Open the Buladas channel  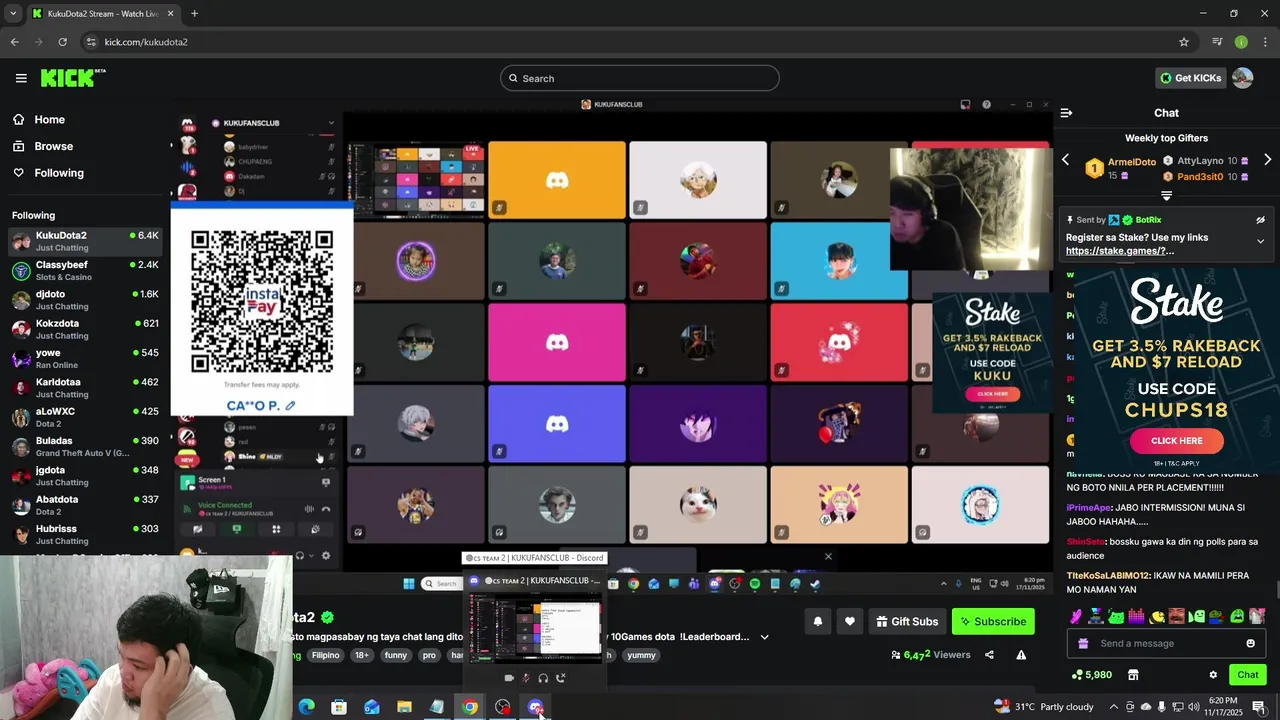click(x=85, y=446)
